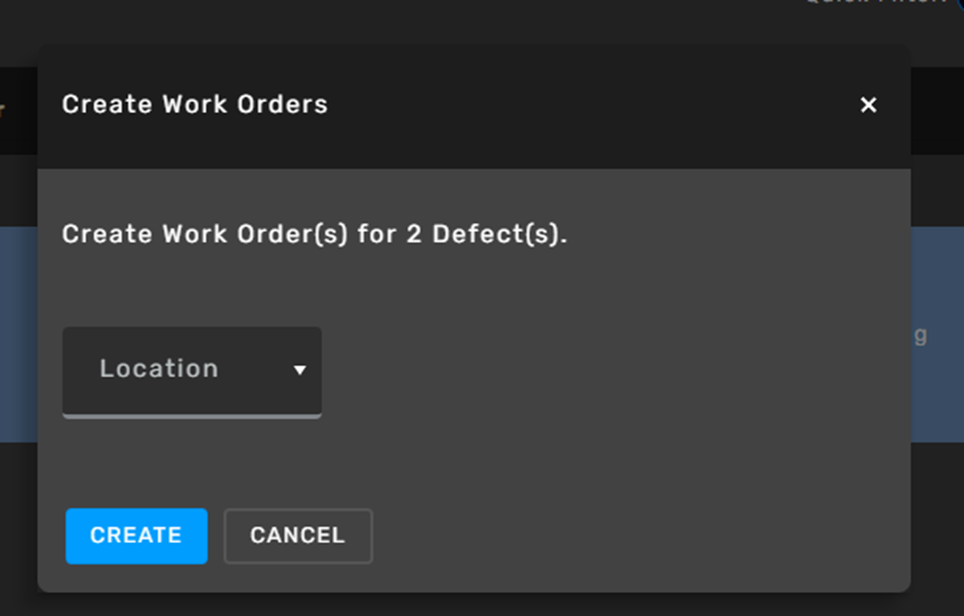
Task: Click the dimmed backdrop above the dialog
Action: coord(430,22)
